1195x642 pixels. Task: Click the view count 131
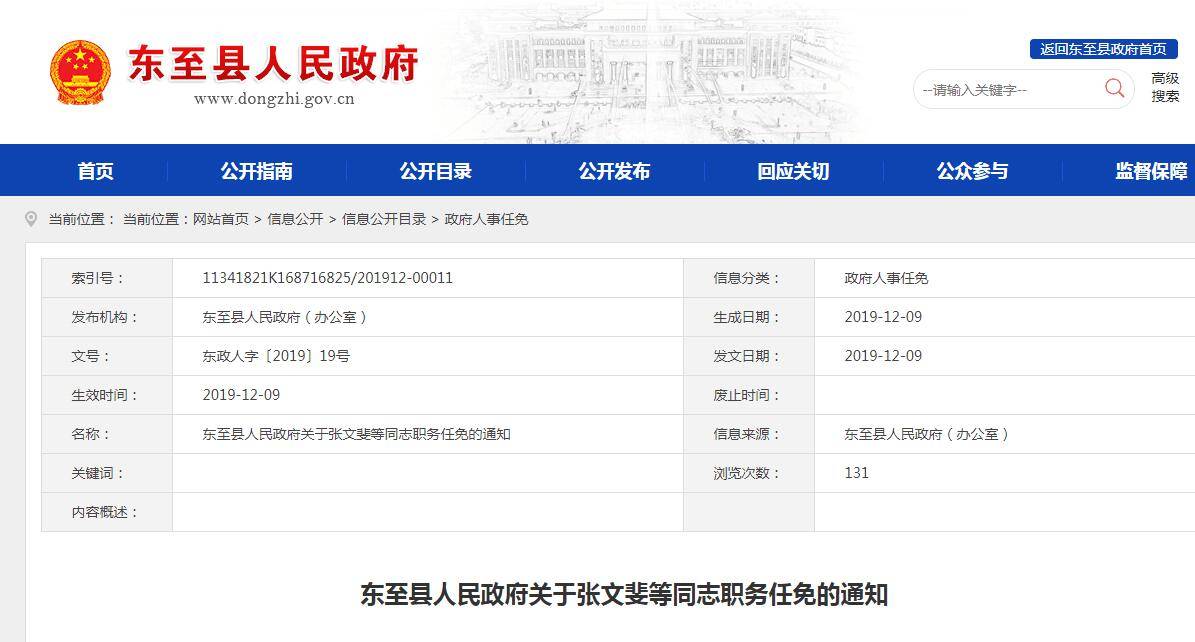pos(857,473)
